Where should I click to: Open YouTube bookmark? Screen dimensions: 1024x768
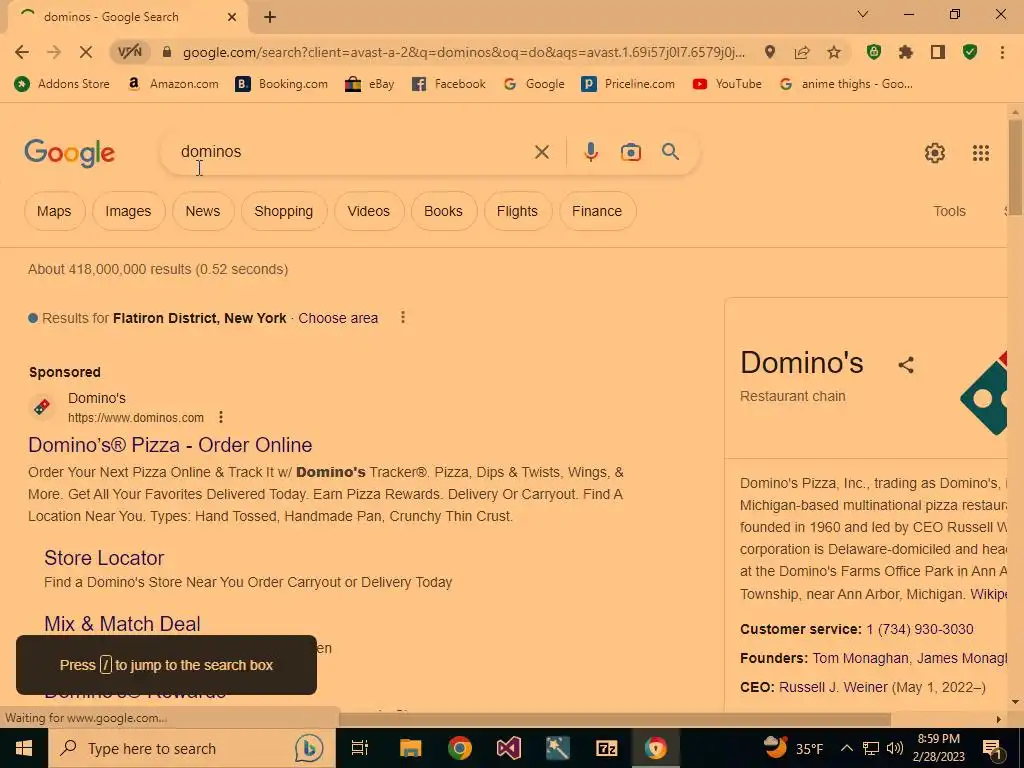(728, 84)
